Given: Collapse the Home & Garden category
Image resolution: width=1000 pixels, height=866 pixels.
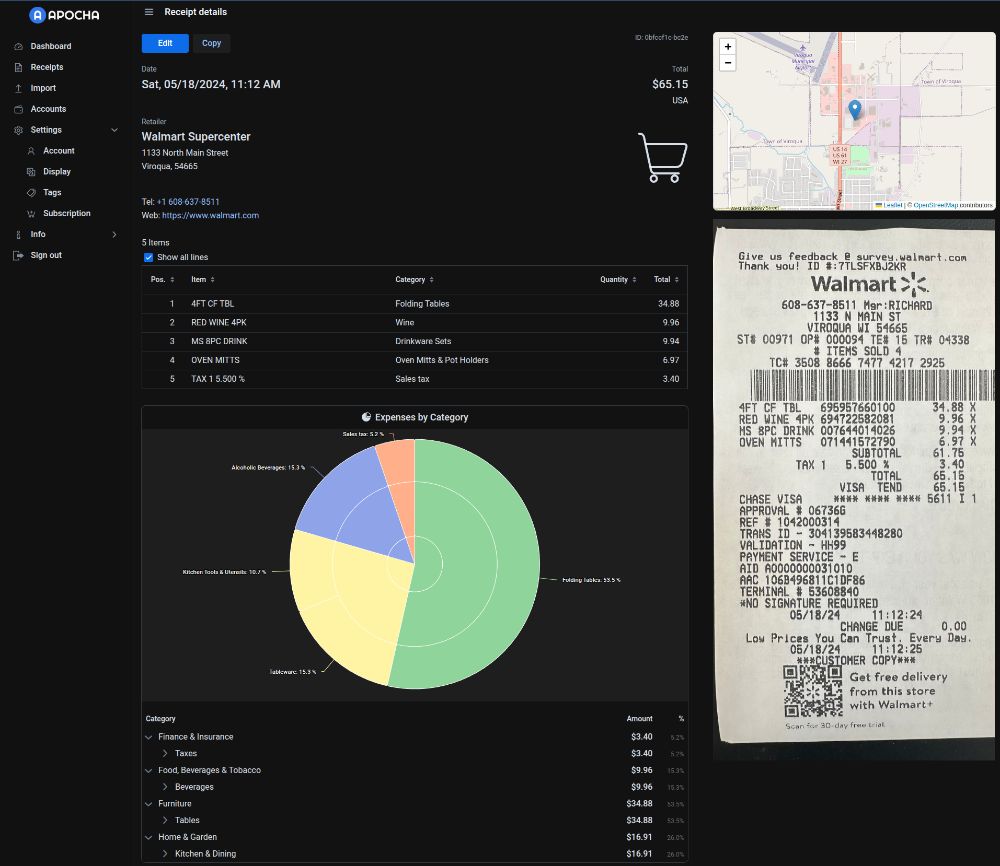Looking at the screenshot, I should (149, 837).
